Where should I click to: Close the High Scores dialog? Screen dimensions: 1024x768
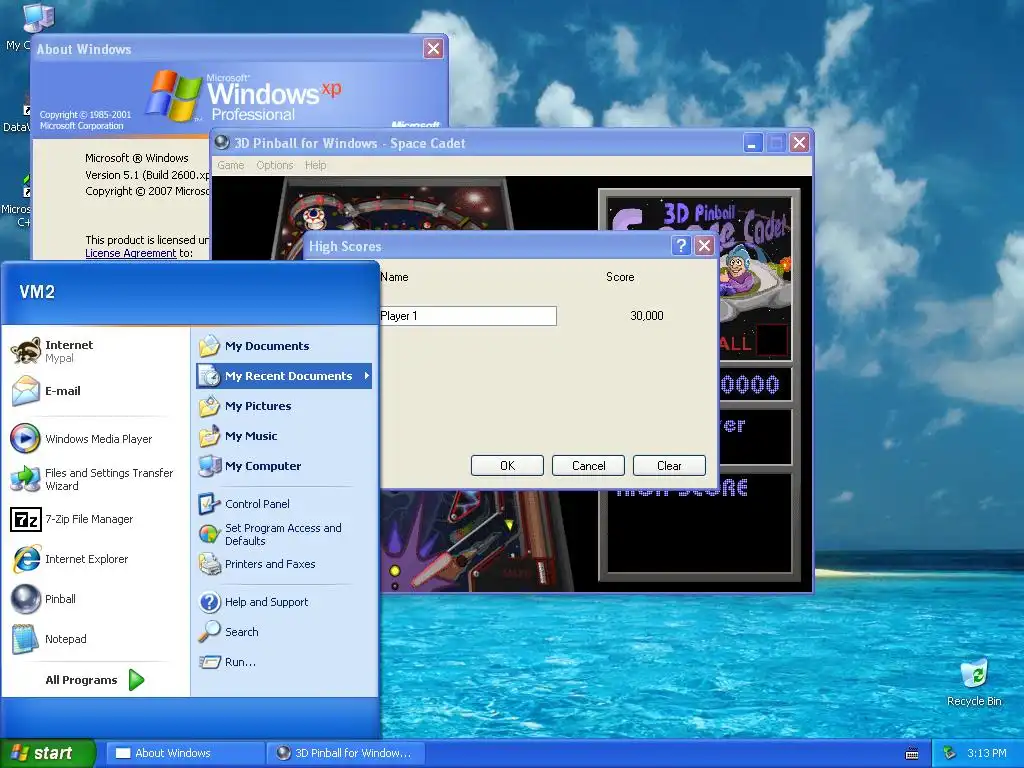[x=704, y=246]
